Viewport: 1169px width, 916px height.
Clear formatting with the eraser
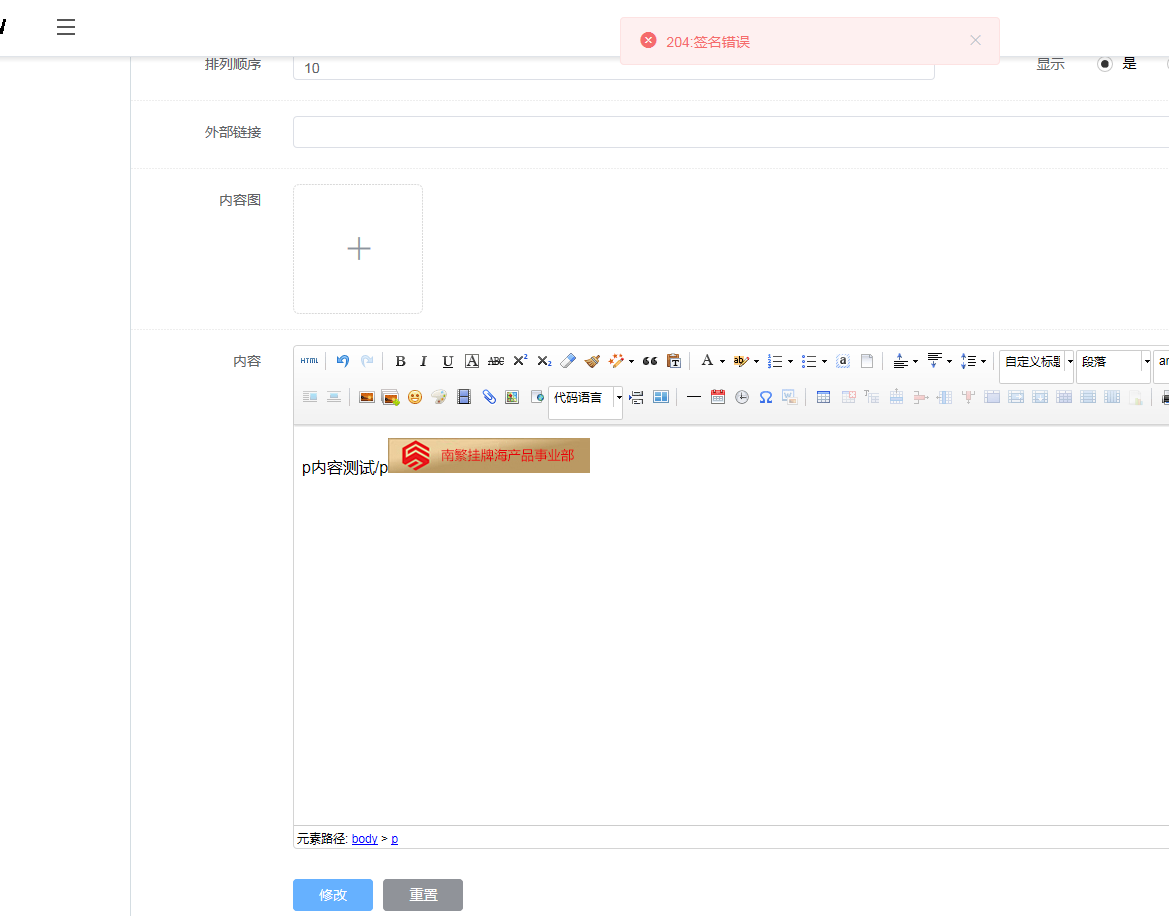pyautogui.click(x=568, y=361)
